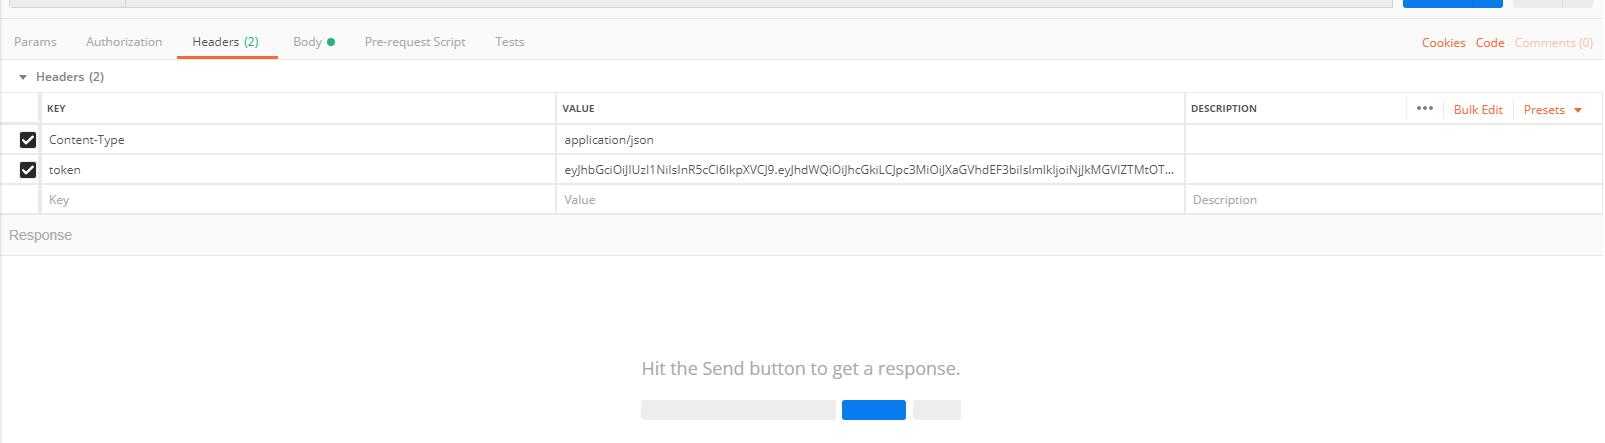This screenshot has width=1605, height=443.
Task: Click the empty Value input field
Action: [x=869, y=200]
